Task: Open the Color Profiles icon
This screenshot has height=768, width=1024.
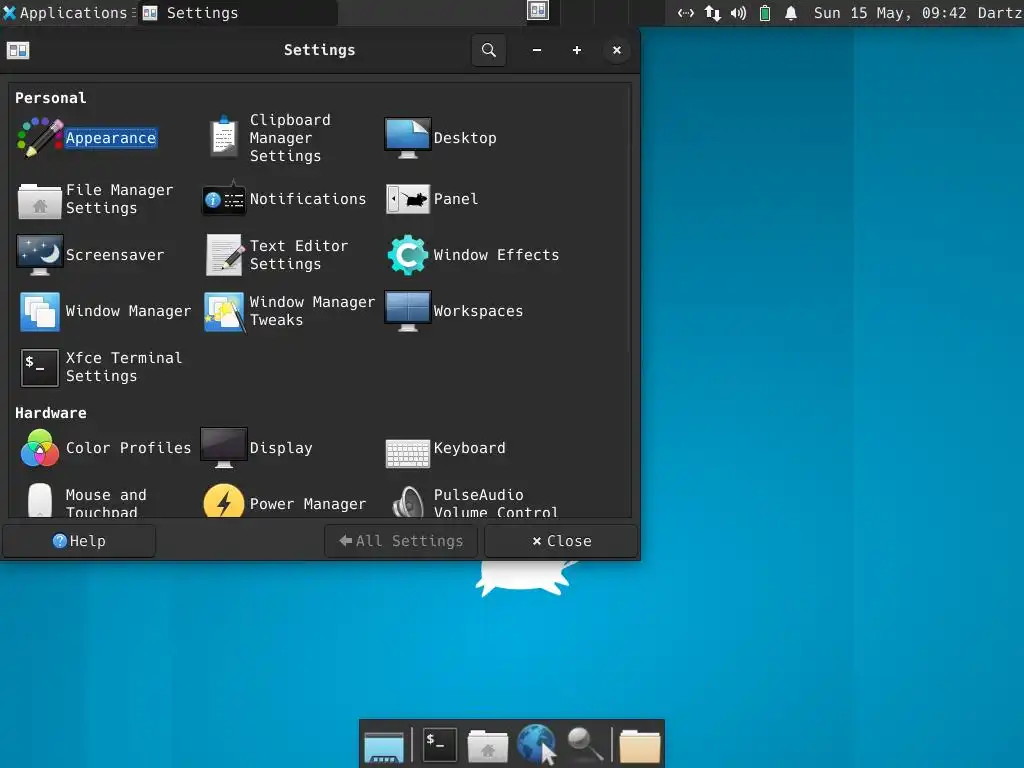Action: tap(40, 448)
